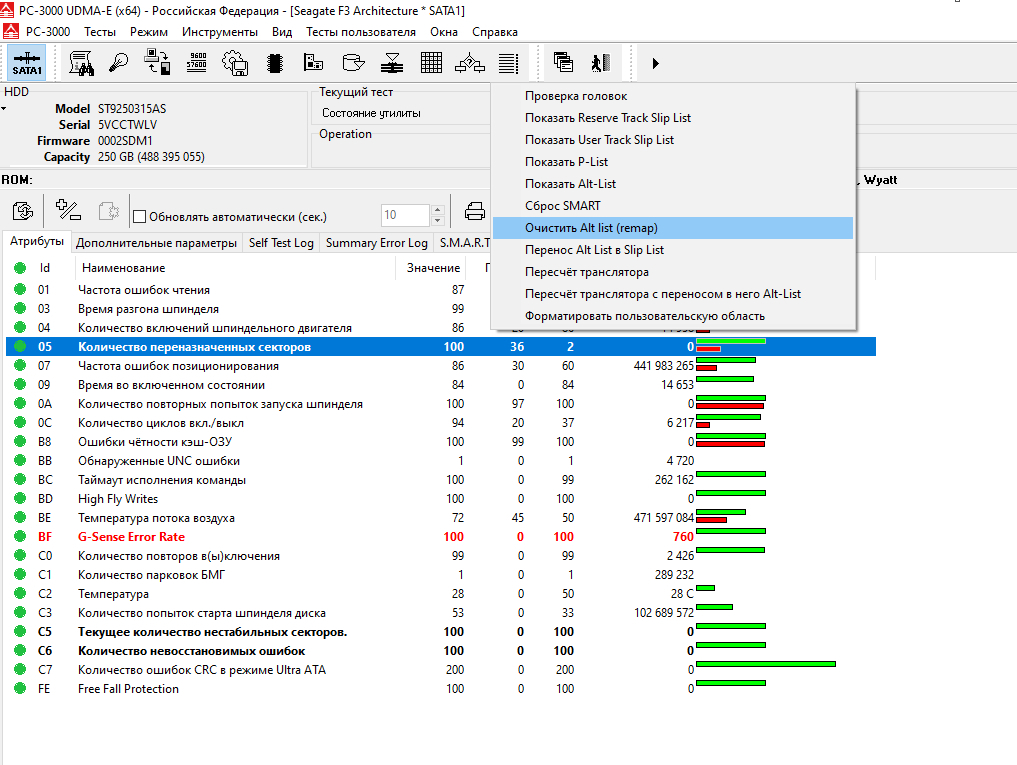Open the 9600/57600 baud rate settings icon
Image resolution: width=1017 pixels, height=765 pixels.
tap(197, 63)
